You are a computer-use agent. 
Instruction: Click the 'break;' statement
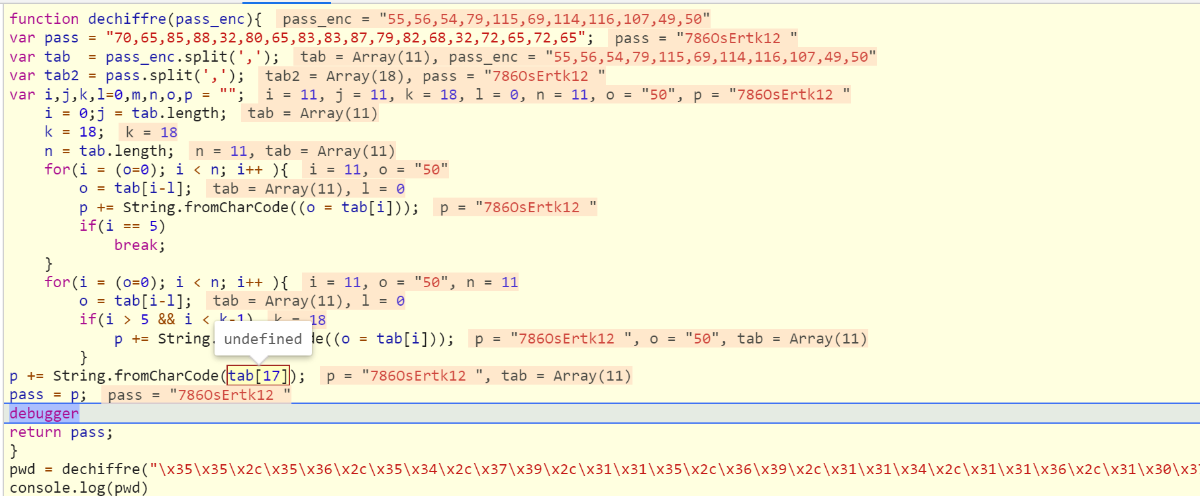(x=139, y=246)
